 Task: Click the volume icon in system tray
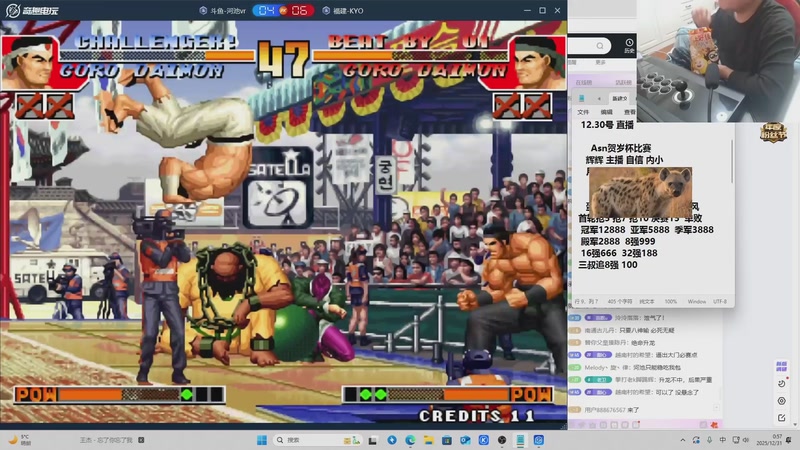click(x=746, y=440)
